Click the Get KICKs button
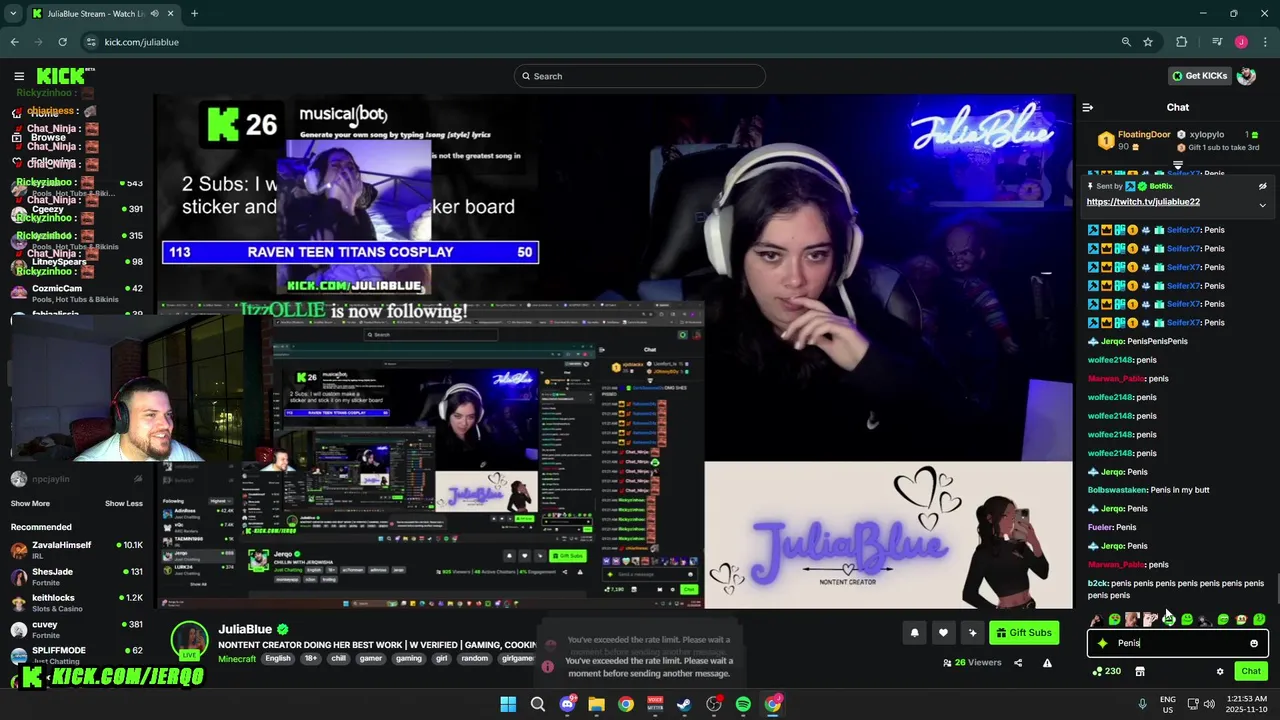The image size is (1280, 720). [x=1199, y=76]
